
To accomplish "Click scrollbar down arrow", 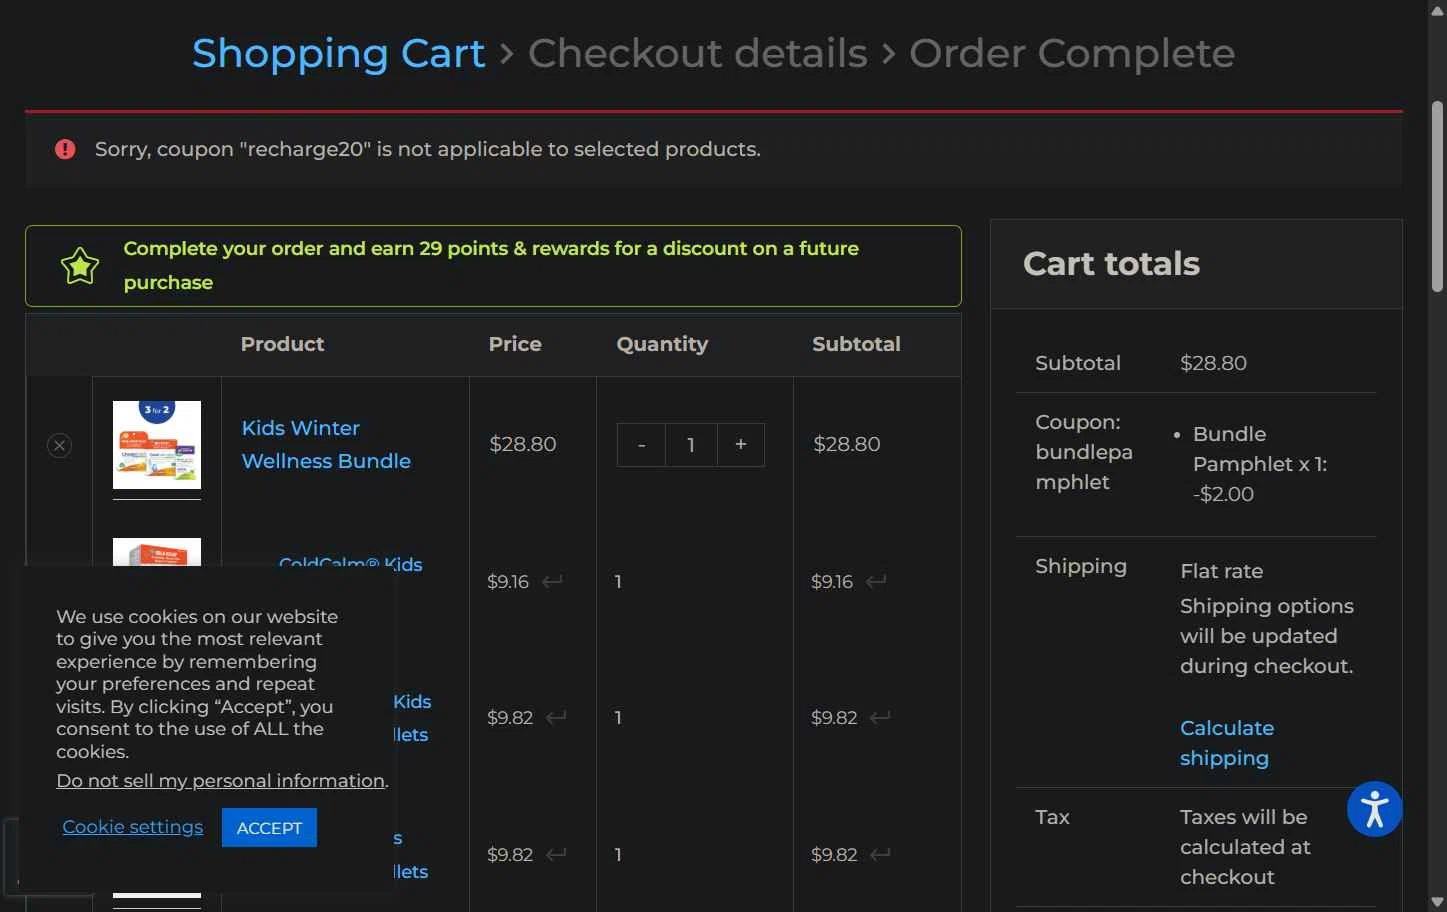I will tap(1438, 903).
